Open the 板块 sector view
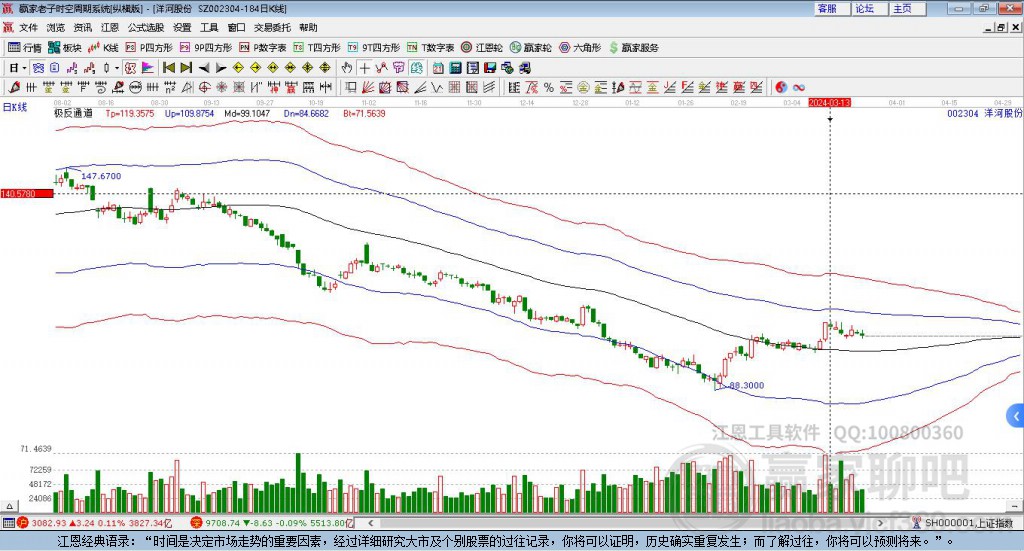Viewport: 1024px width, 551px height. click(65, 48)
